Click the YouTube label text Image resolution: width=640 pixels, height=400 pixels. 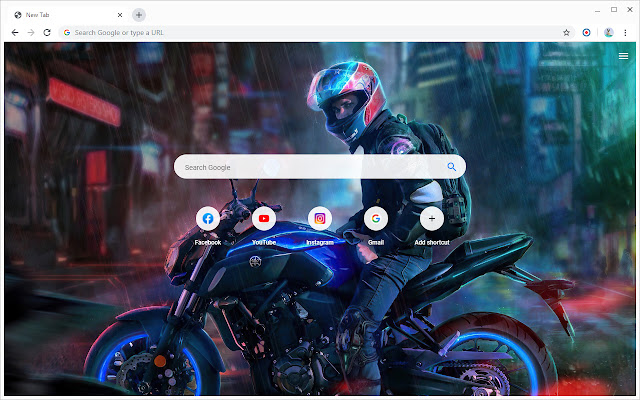[x=264, y=242]
